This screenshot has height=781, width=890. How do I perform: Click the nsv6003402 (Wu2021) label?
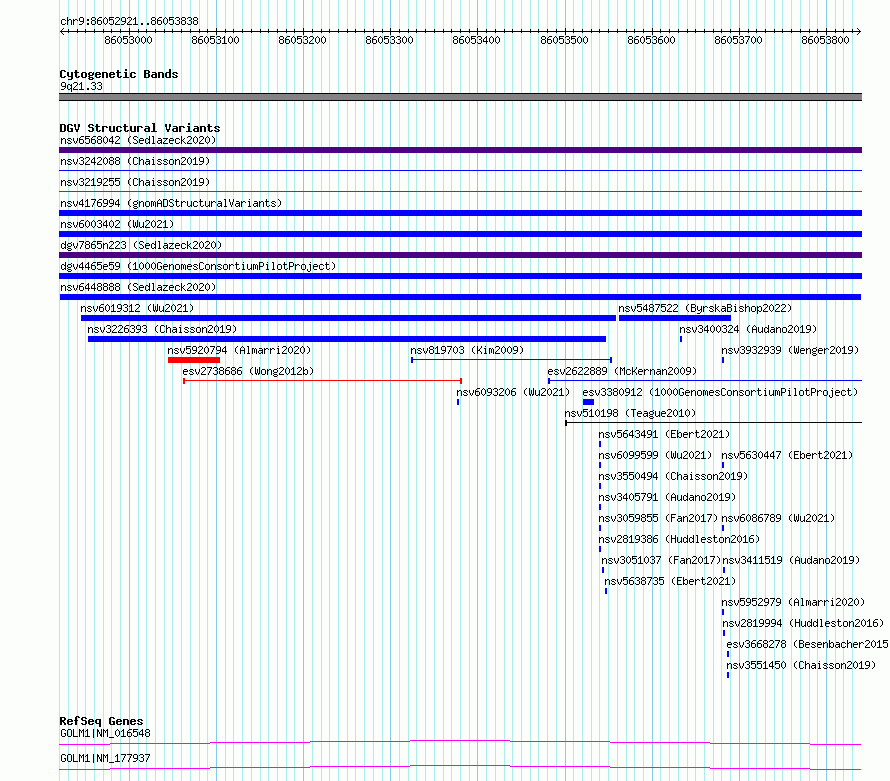[117, 224]
